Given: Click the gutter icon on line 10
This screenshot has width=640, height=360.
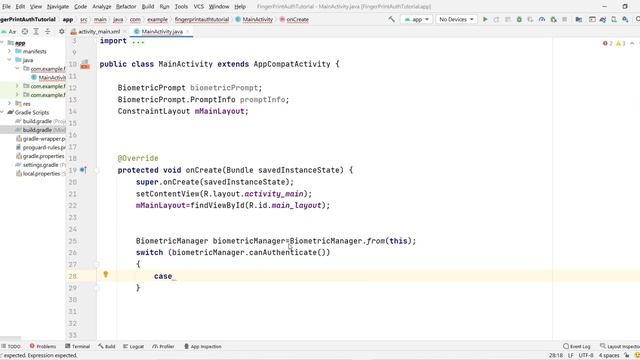Looking at the screenshot, I should tap(85, 64).
